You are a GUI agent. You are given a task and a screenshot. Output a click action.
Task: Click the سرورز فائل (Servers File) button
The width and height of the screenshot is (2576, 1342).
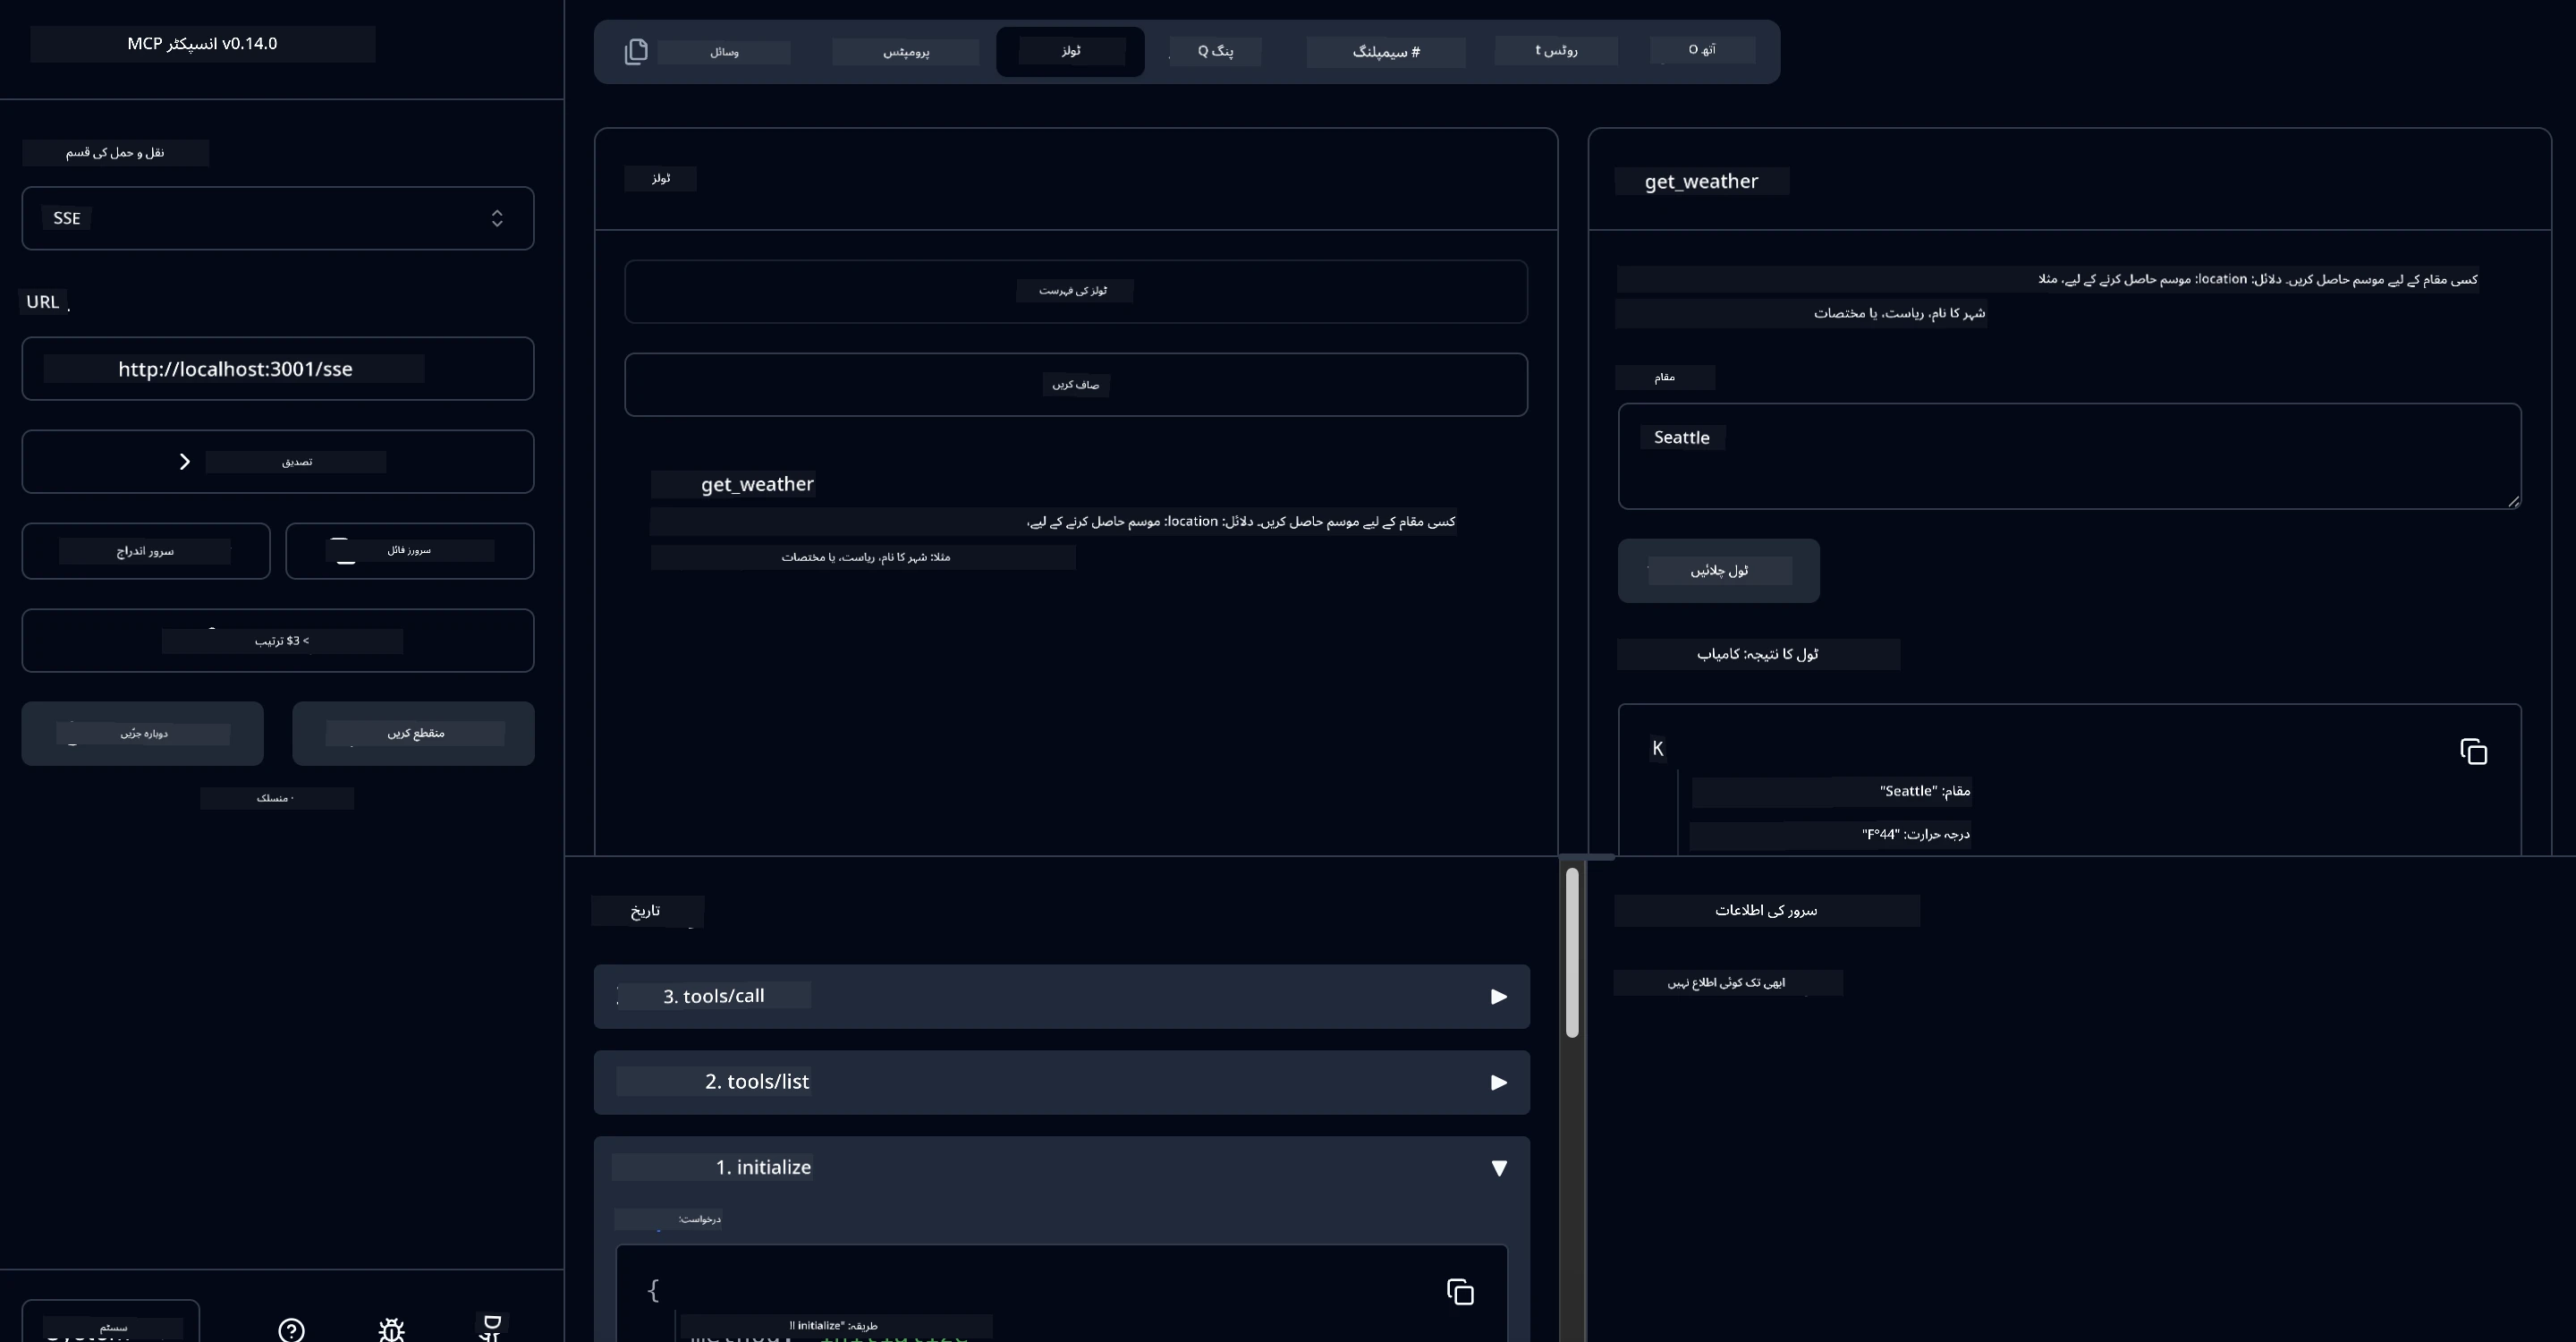(410, 551)
